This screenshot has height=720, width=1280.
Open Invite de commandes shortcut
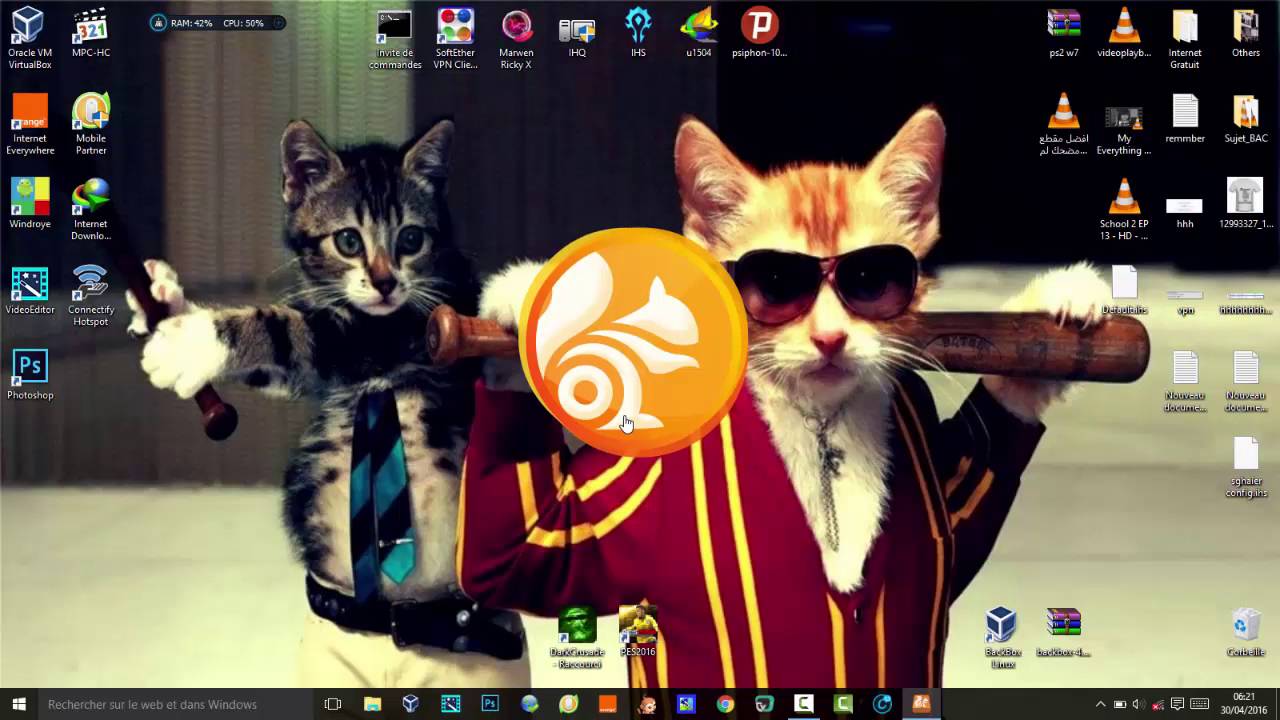tap(395, 40)
